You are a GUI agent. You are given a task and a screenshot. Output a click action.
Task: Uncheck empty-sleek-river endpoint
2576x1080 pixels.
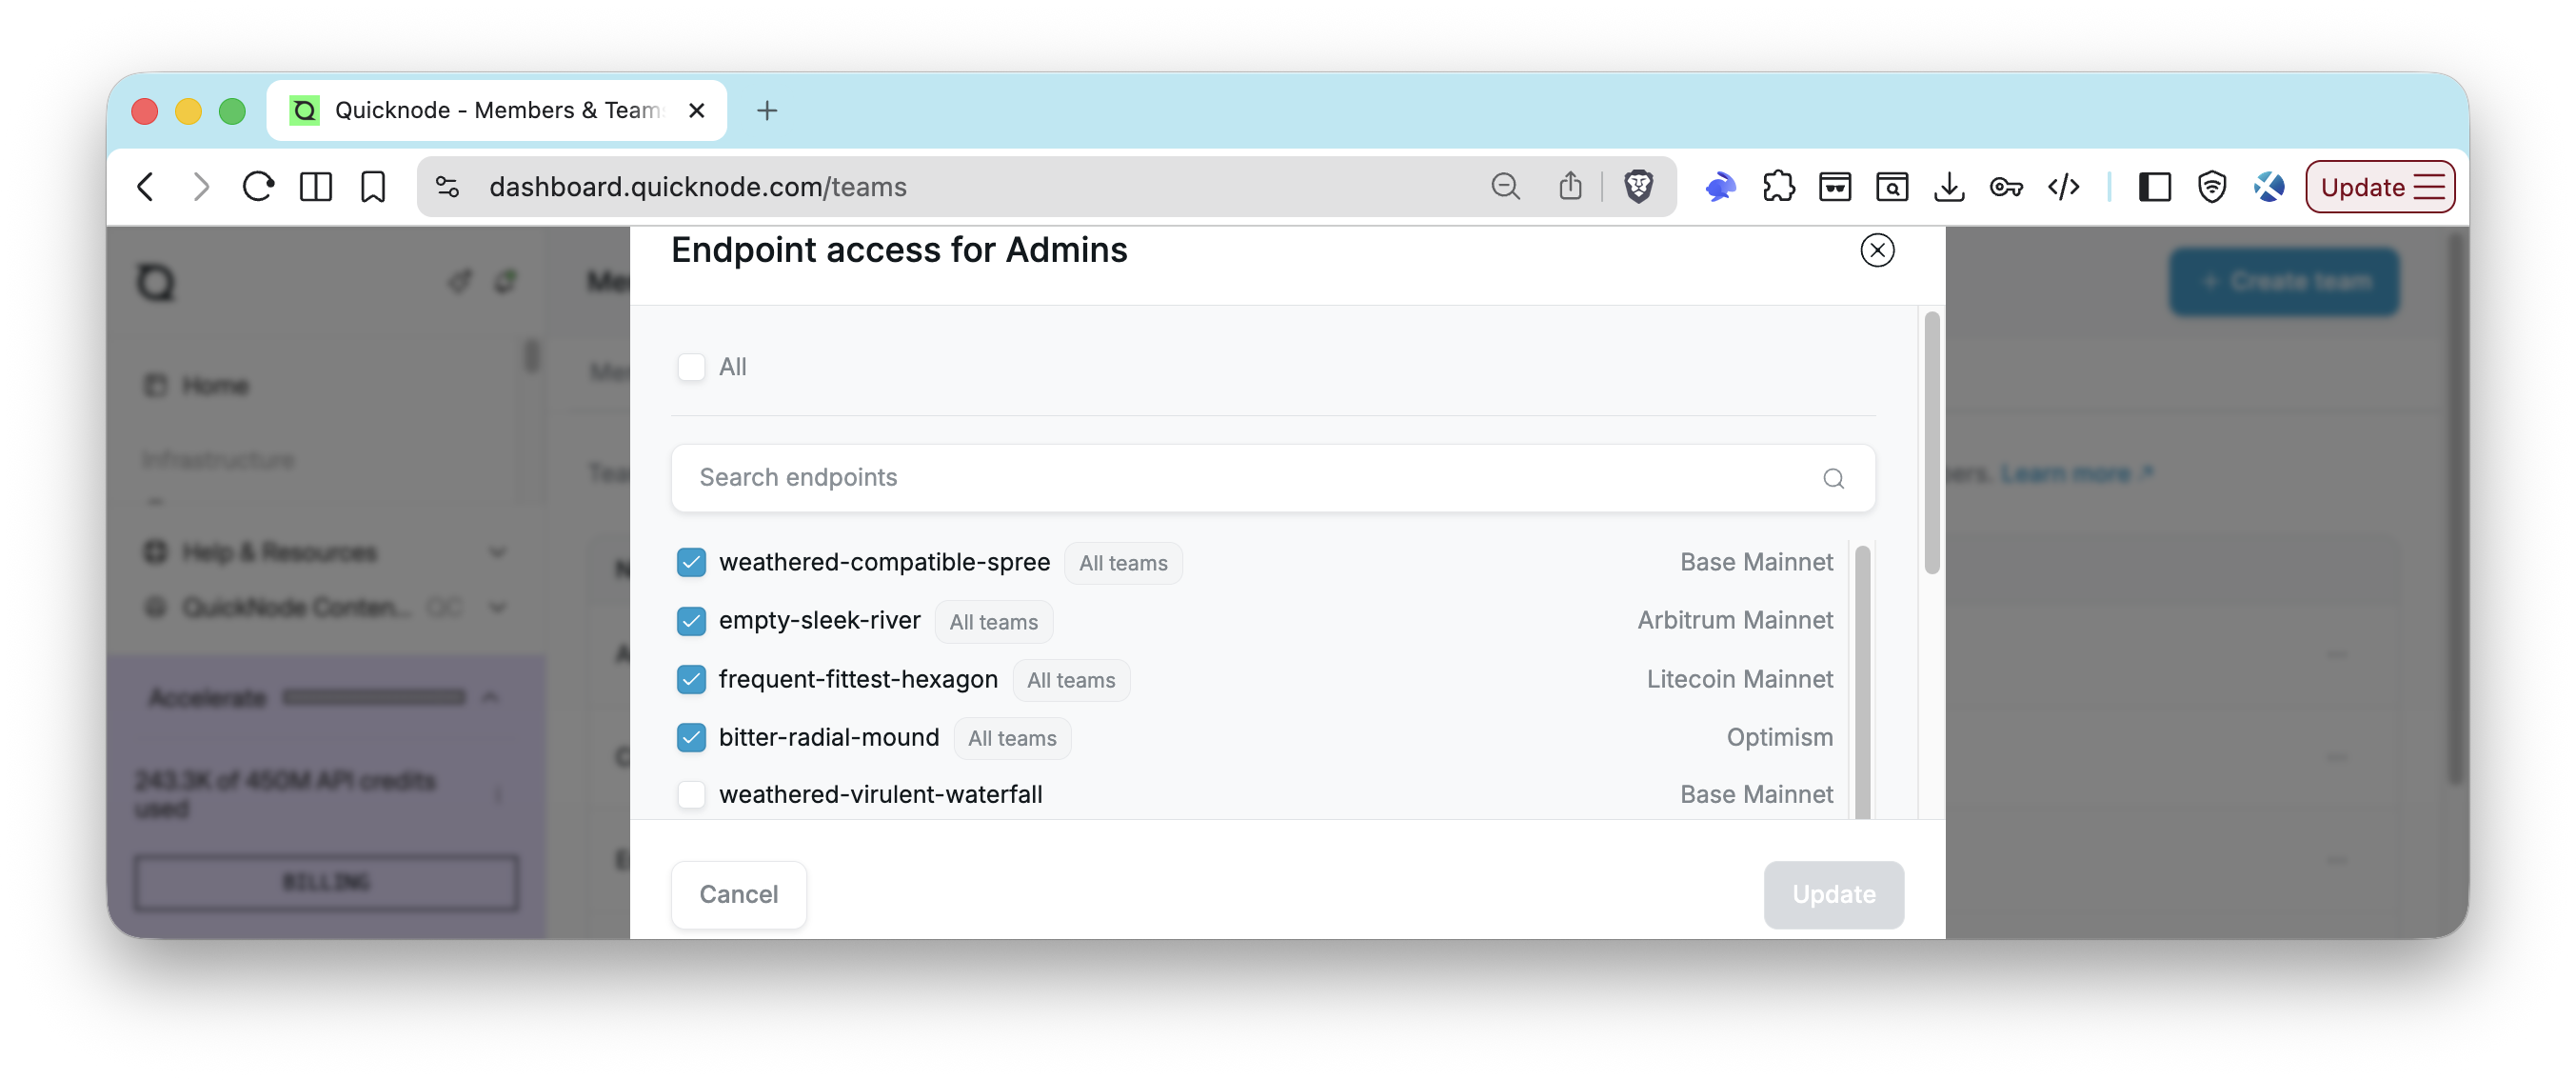(691, 621)
